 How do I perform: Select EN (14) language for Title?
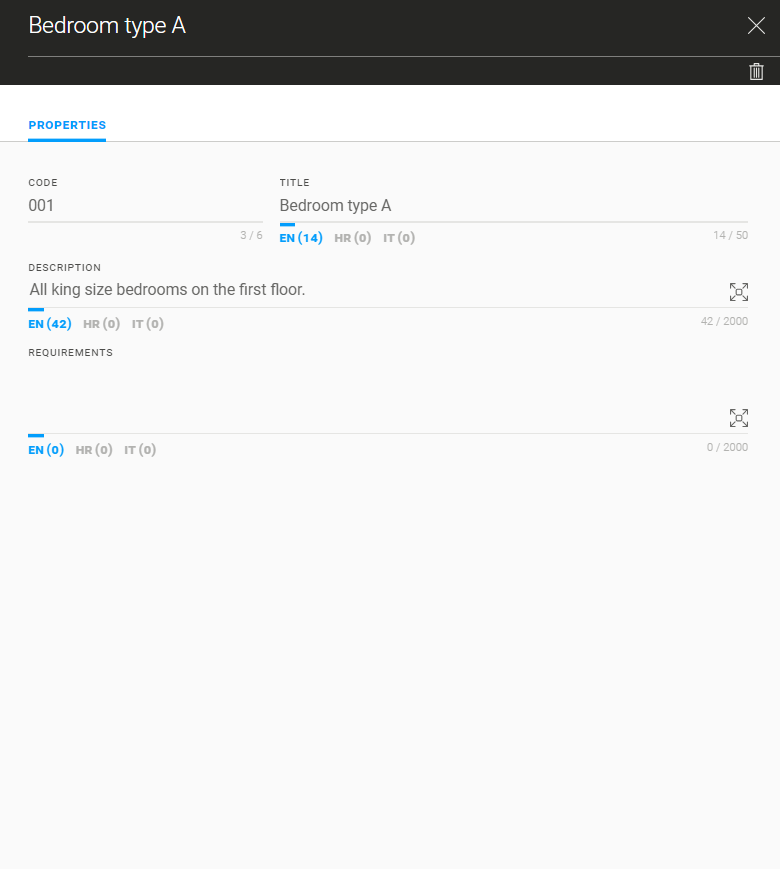(301, 238)
